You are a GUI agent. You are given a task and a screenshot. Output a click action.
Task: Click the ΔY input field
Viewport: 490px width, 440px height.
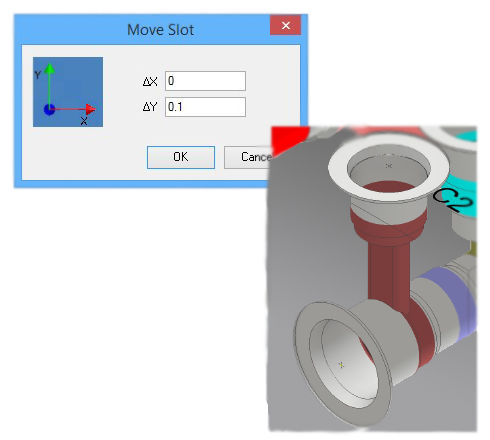205,107
